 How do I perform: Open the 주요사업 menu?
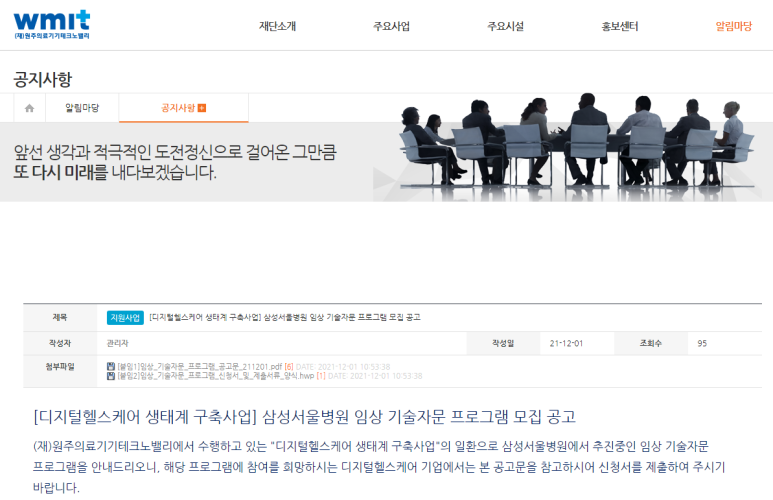pos(391,26)
